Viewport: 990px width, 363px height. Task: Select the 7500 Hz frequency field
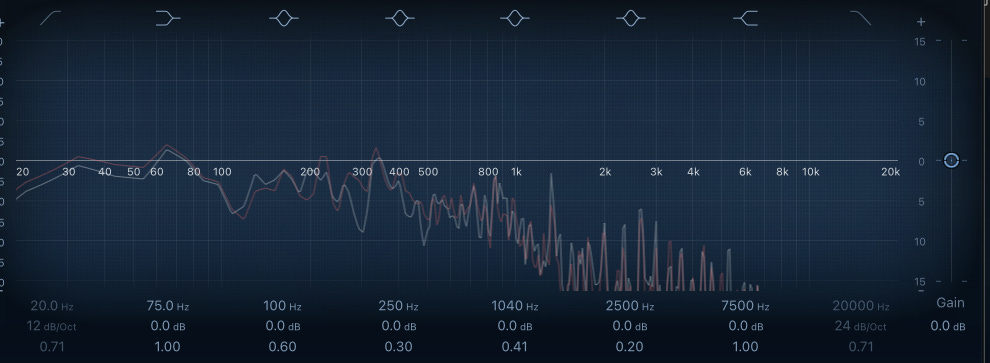point(746,306)
